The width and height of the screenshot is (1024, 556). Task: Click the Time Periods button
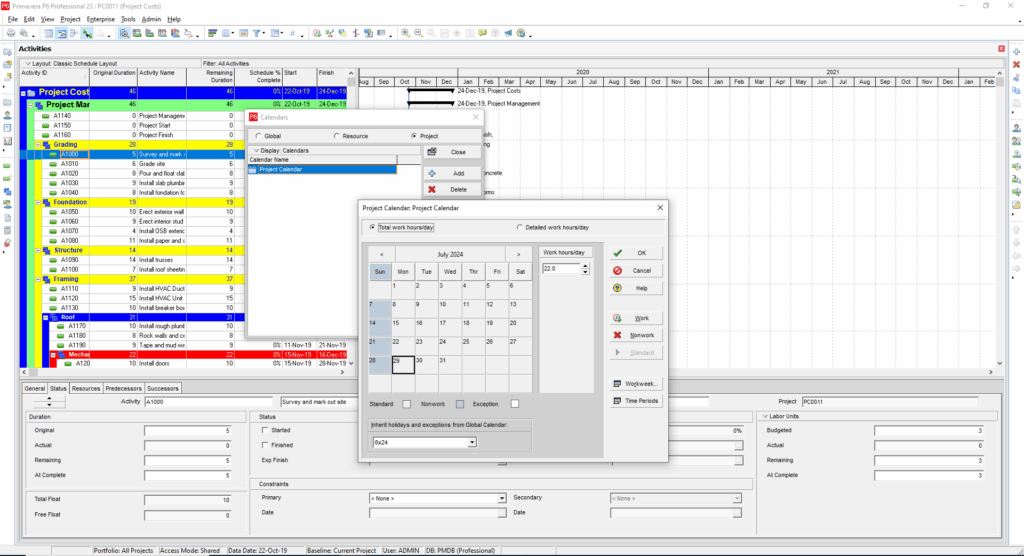(636, 401)
